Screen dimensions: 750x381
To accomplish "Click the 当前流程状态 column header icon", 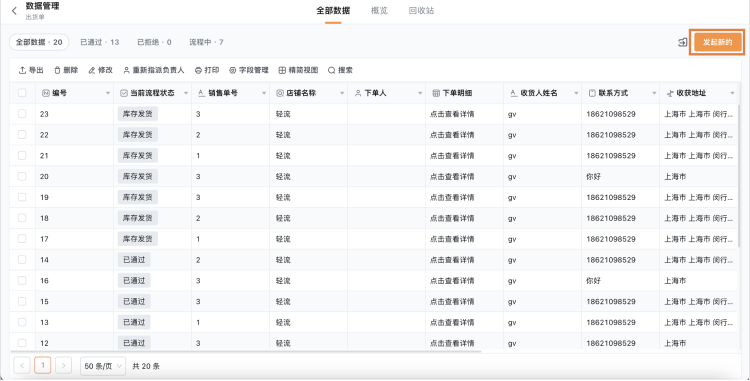I will (124, 93).
